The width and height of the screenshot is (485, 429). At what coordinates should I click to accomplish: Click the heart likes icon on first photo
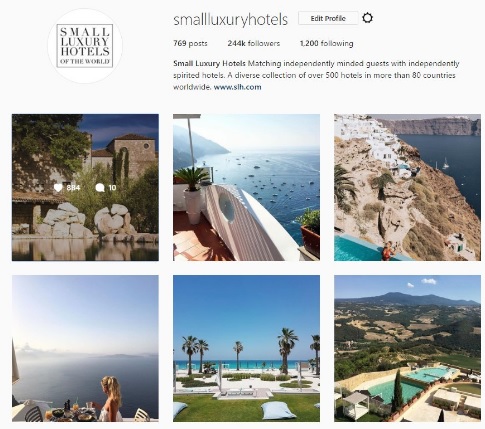[x=58, y=188]
